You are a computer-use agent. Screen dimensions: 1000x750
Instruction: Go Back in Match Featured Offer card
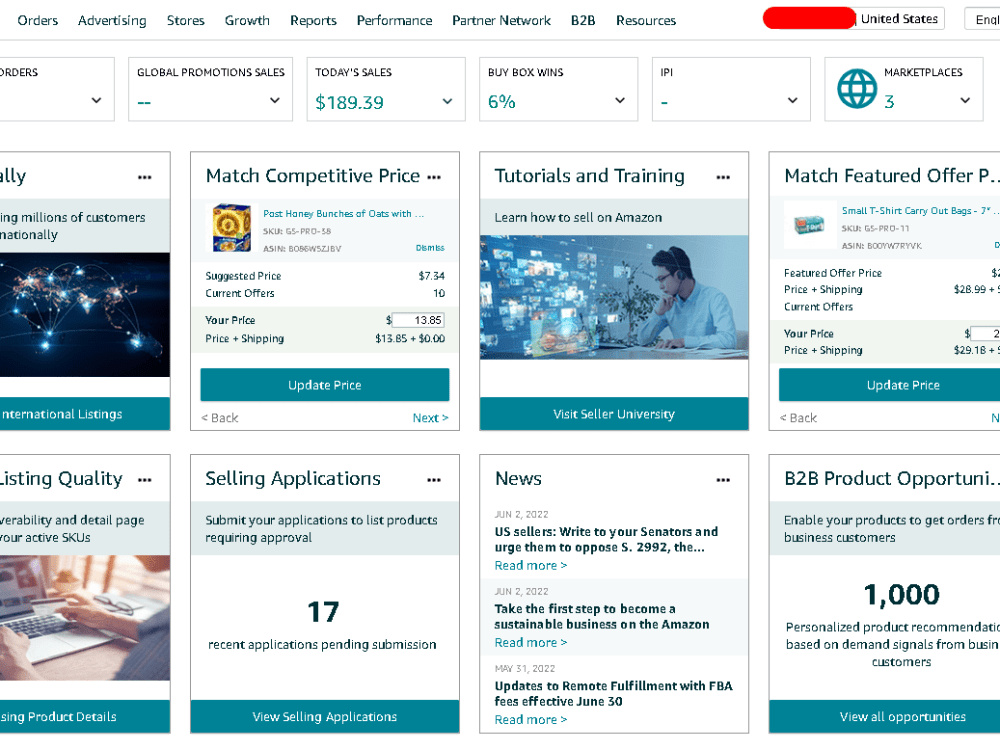tap(798, 418)
